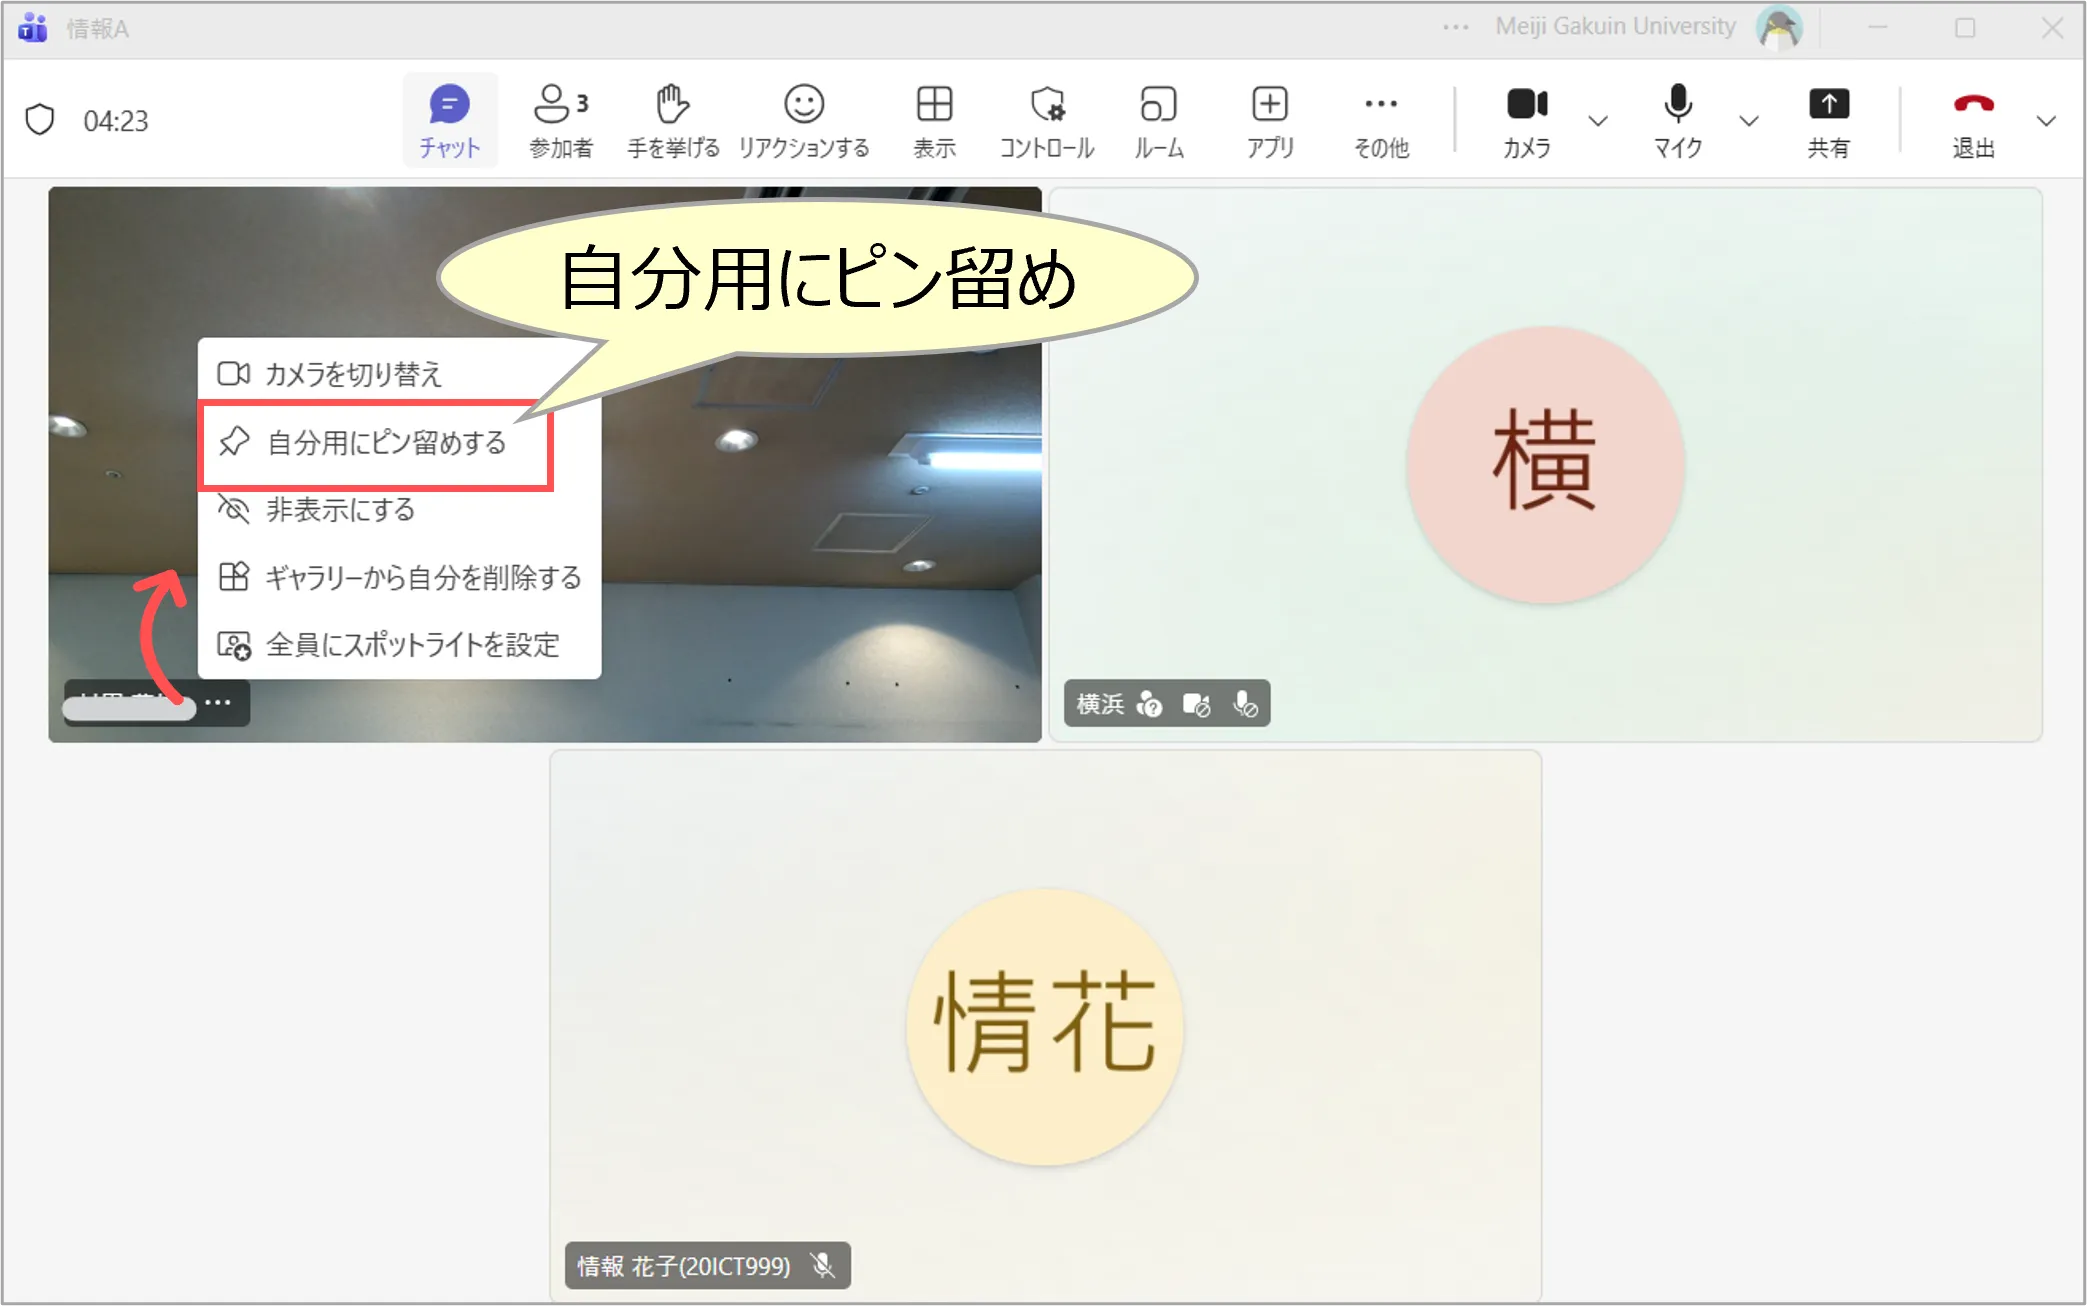The height and width of the screenshot is (1306, 2087).
Task: Expand the camera options dropdown arrow
Action: point(1598,121)
